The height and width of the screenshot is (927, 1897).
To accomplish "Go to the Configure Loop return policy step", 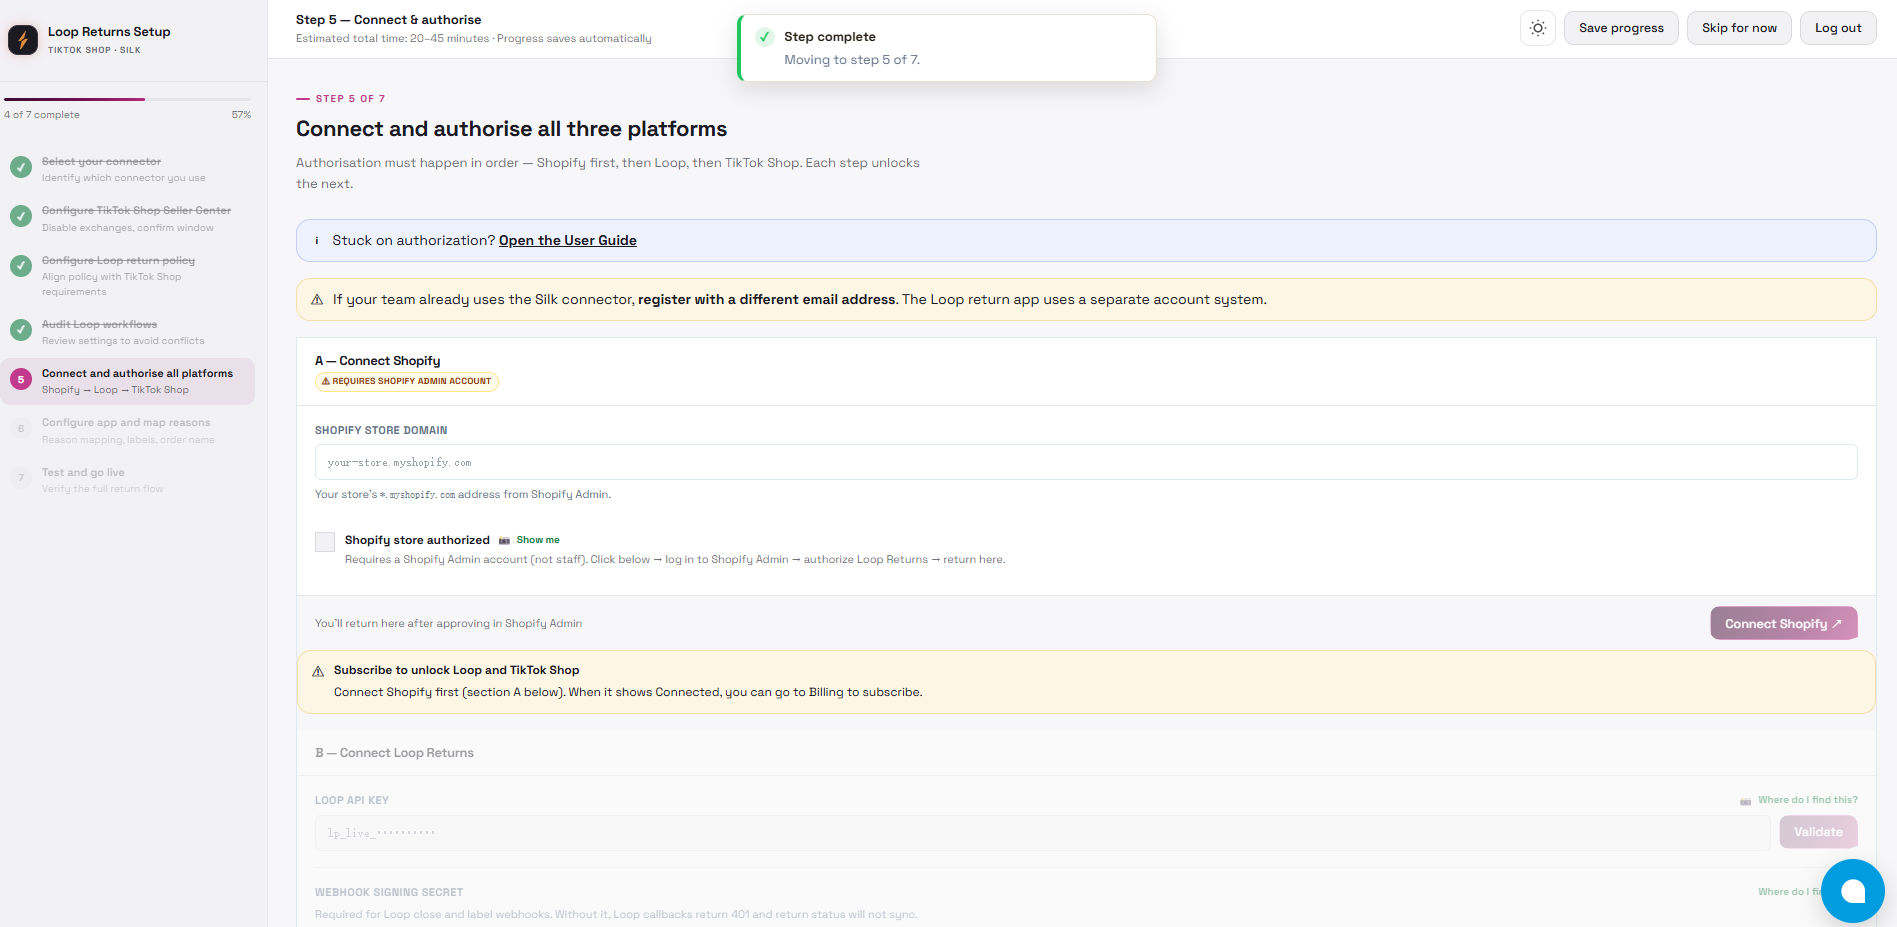I will pyautogui.click(x=129, y=275).
